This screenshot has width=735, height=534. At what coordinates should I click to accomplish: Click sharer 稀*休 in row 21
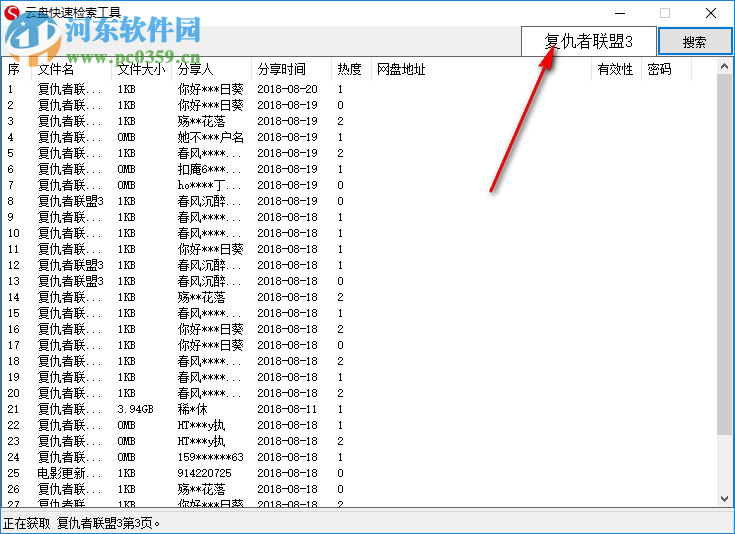192,409
